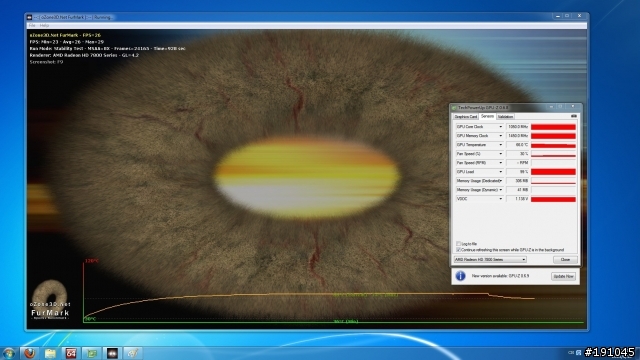This screenshot has width=640, height=360.
Task: Click the GPU Core Clock red graph bar
Action: (x=553, y=127)
